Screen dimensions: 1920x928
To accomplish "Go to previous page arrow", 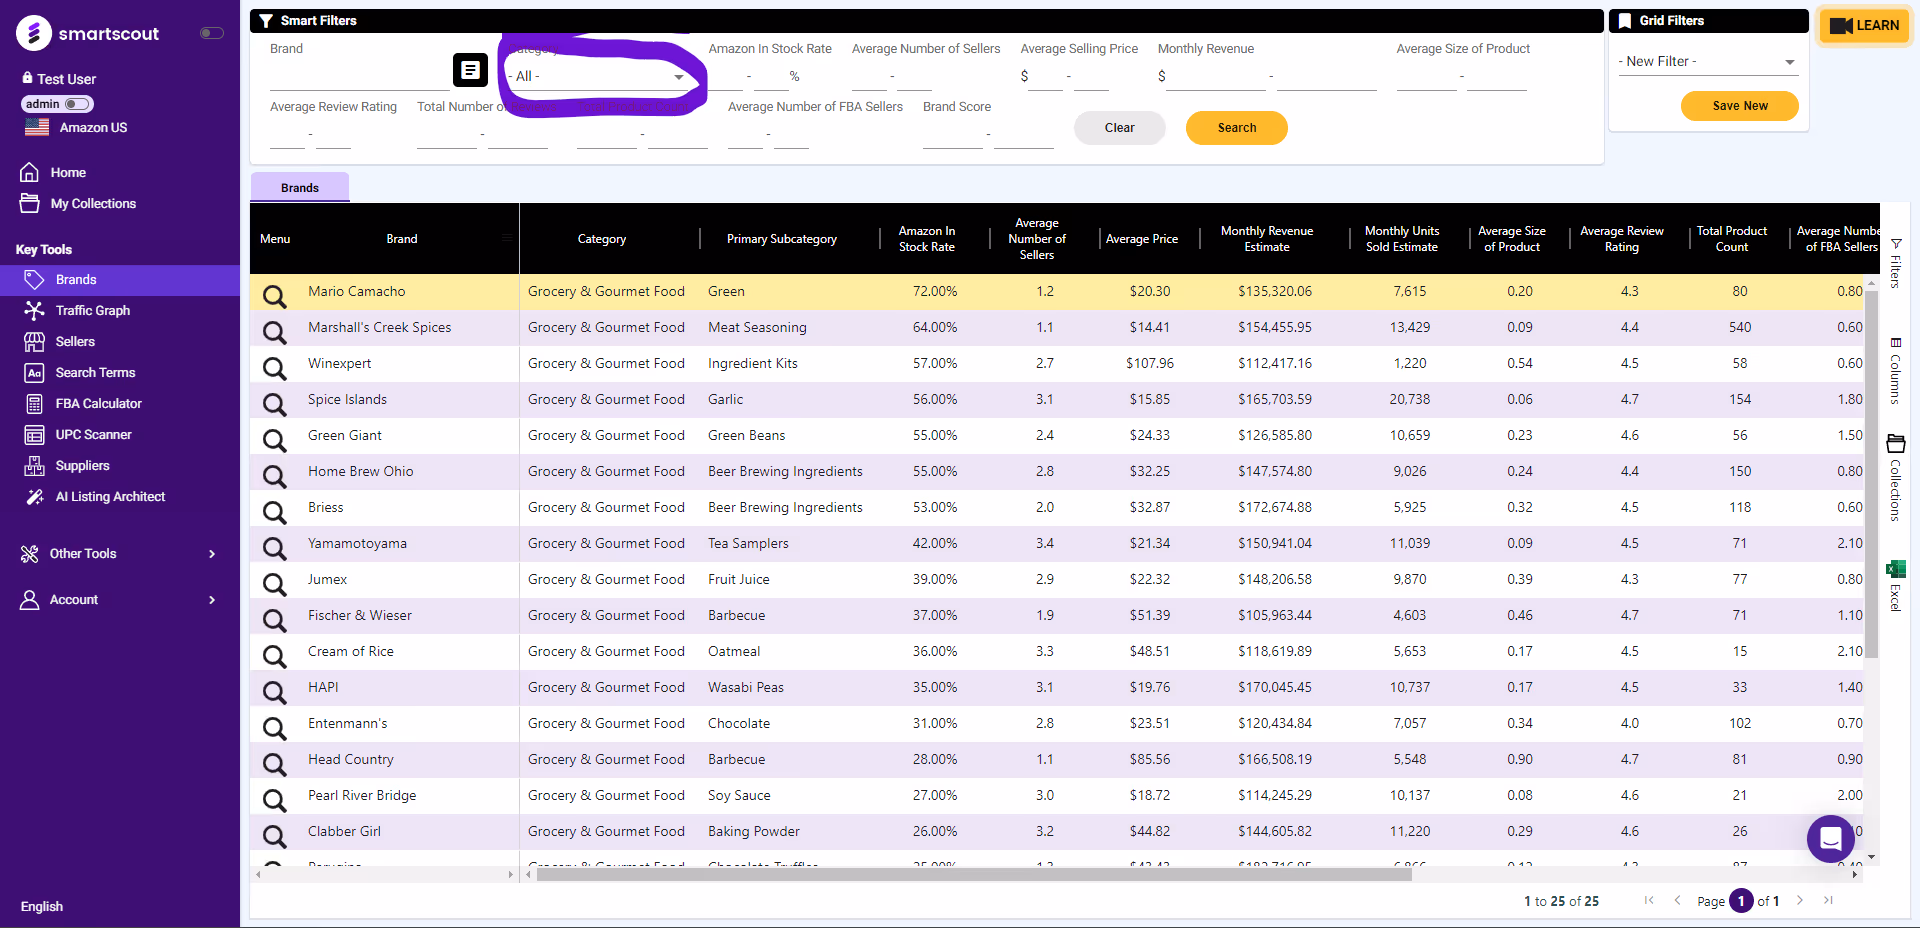I will [1677, 900].
